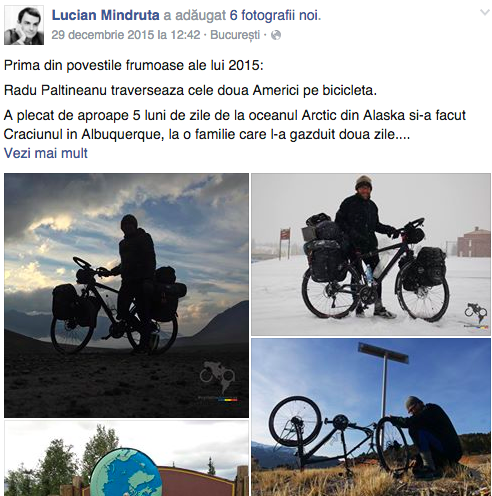
Task: Open the silhouette cyclist sunset photo
Action: coord(126,295)
